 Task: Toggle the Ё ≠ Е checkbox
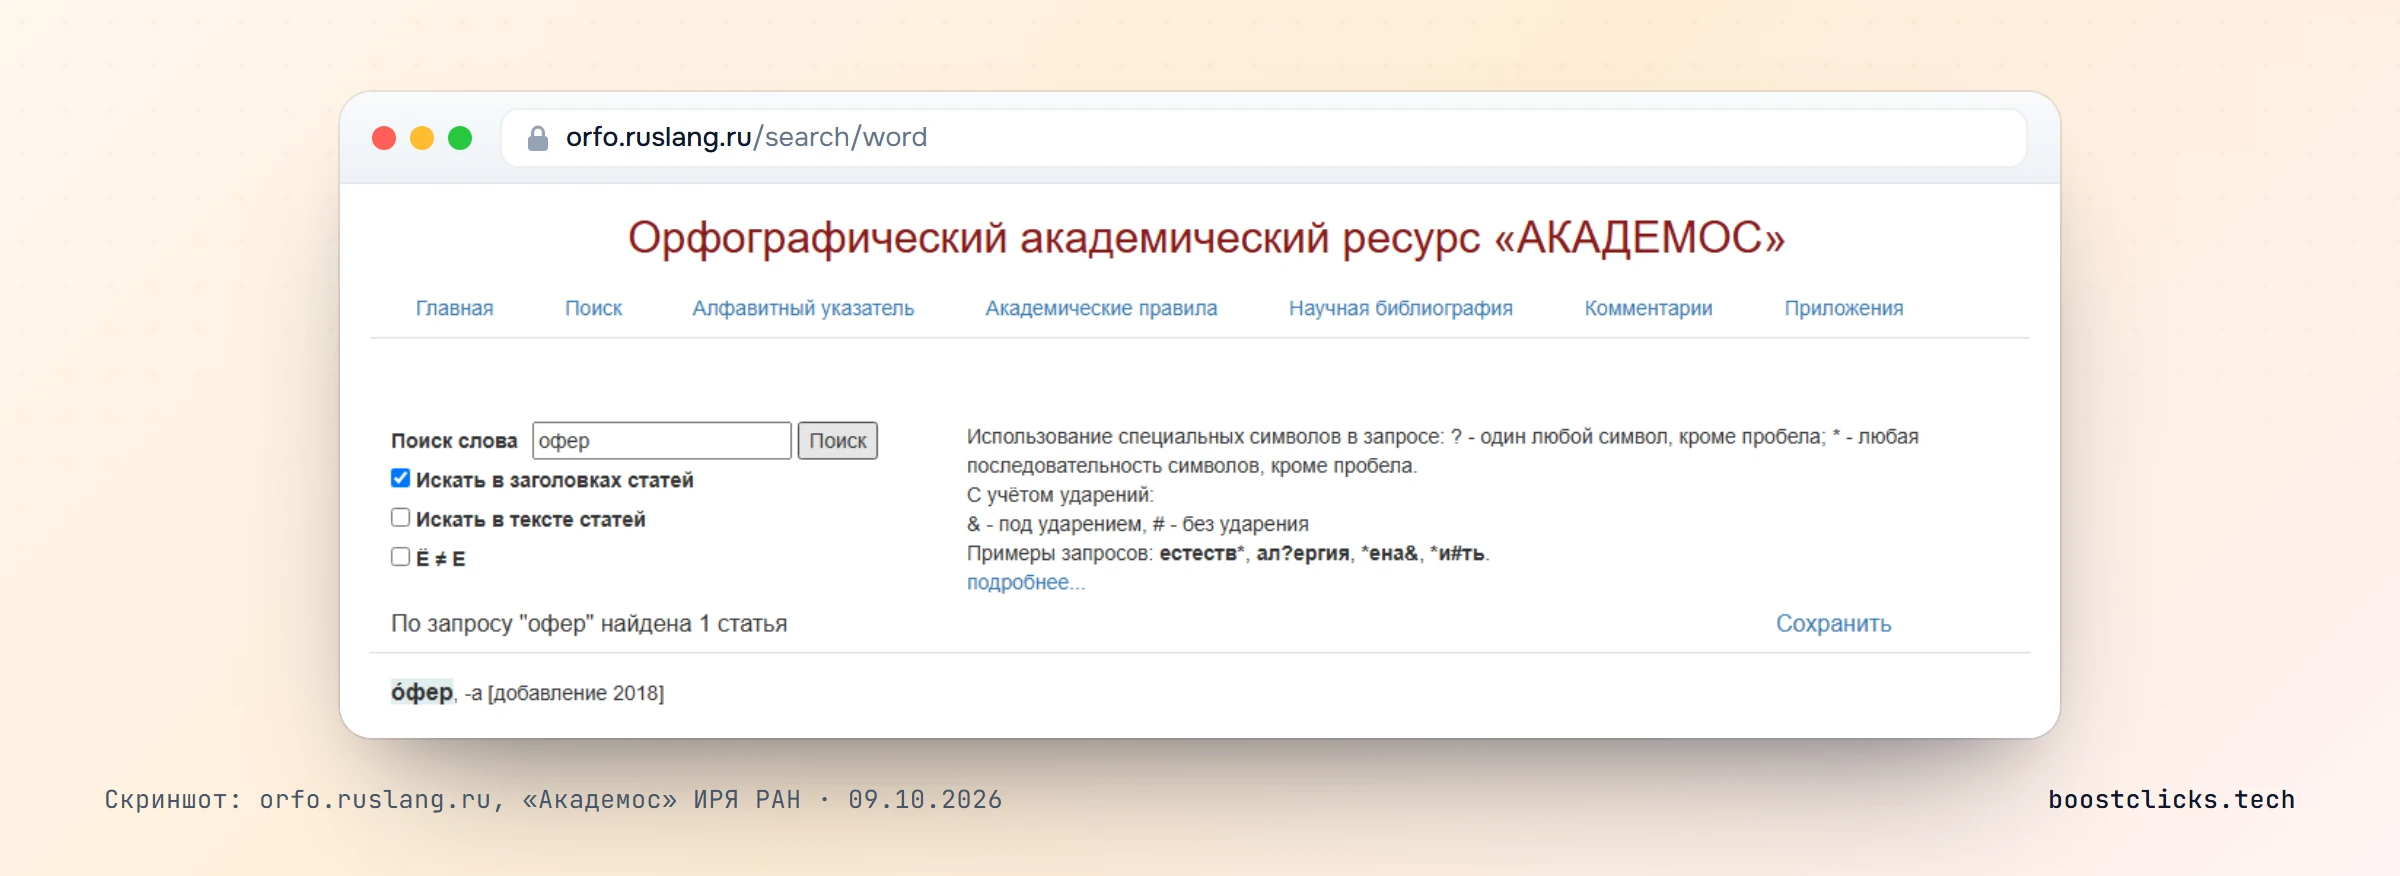[400, 556]
